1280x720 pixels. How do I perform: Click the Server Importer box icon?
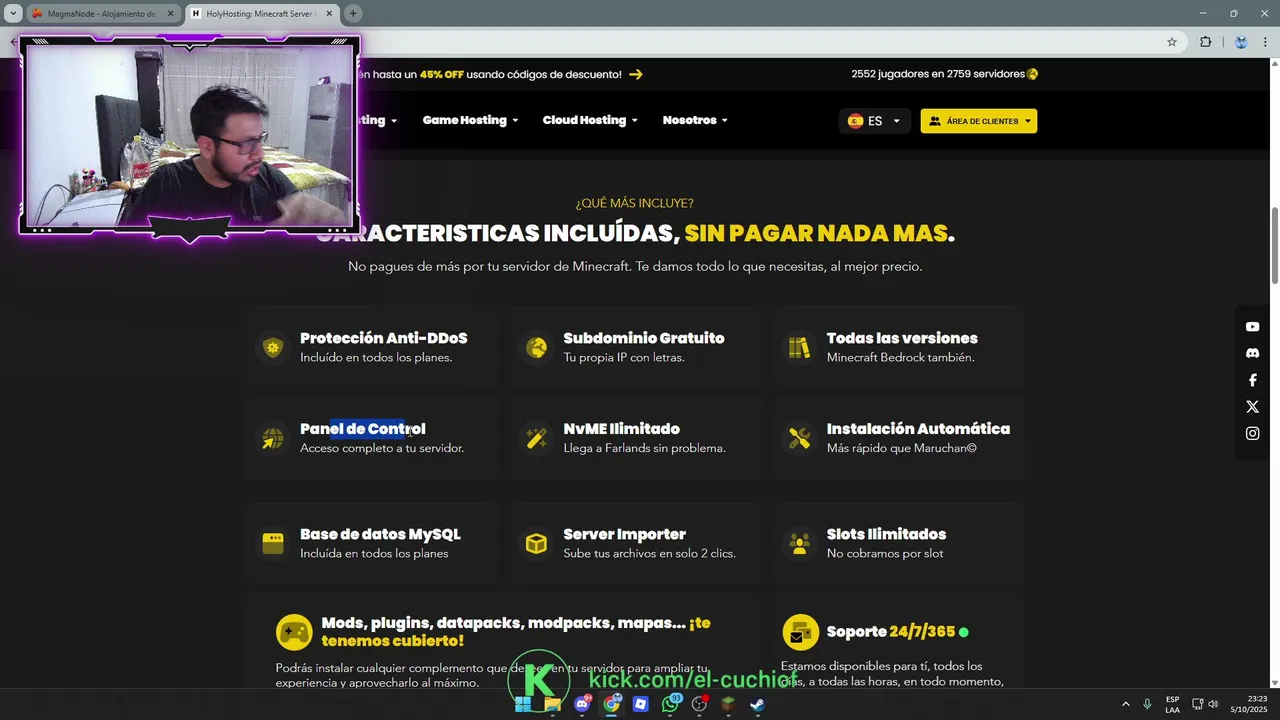pyautogui.click(x=536, y=543)
